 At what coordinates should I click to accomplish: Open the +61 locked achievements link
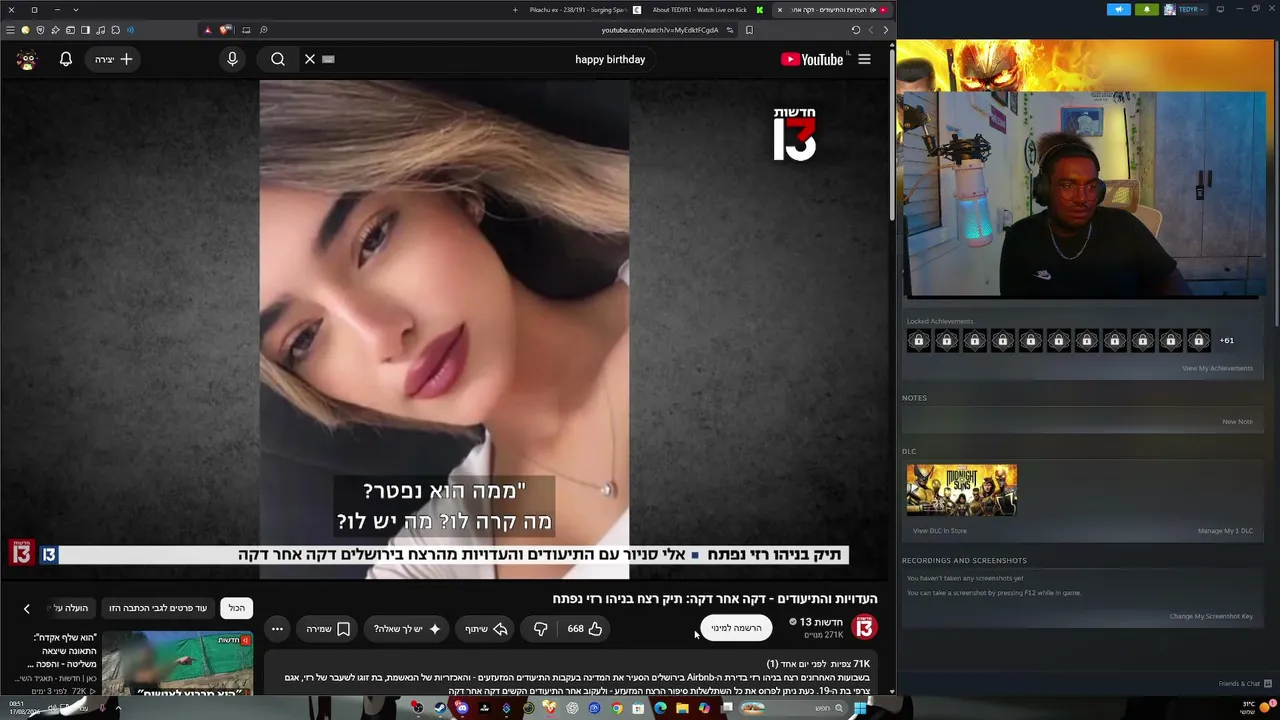point(1226,340)
